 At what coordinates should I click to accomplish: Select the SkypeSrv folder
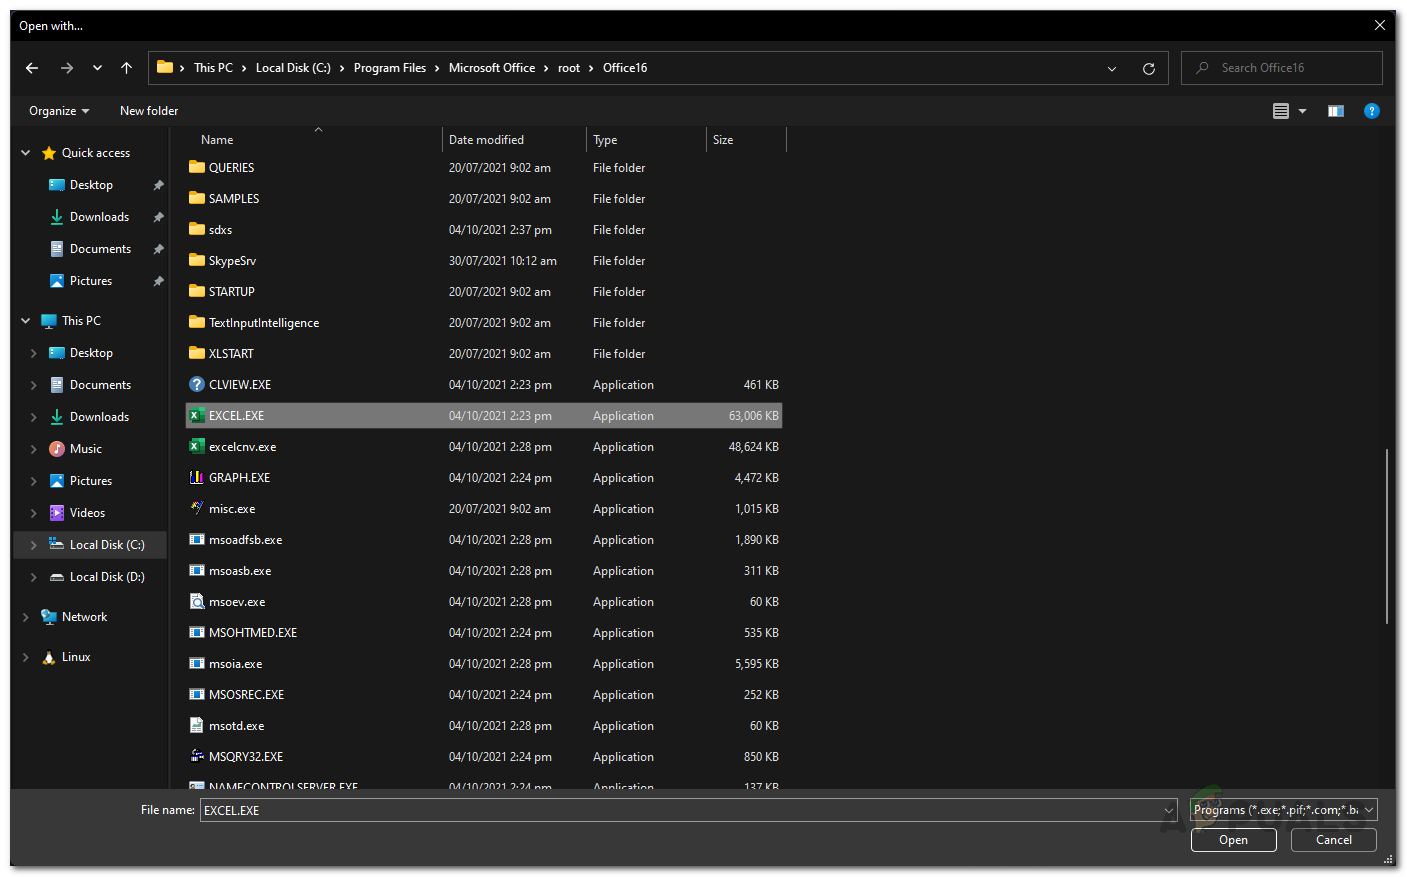click(484, 261)
